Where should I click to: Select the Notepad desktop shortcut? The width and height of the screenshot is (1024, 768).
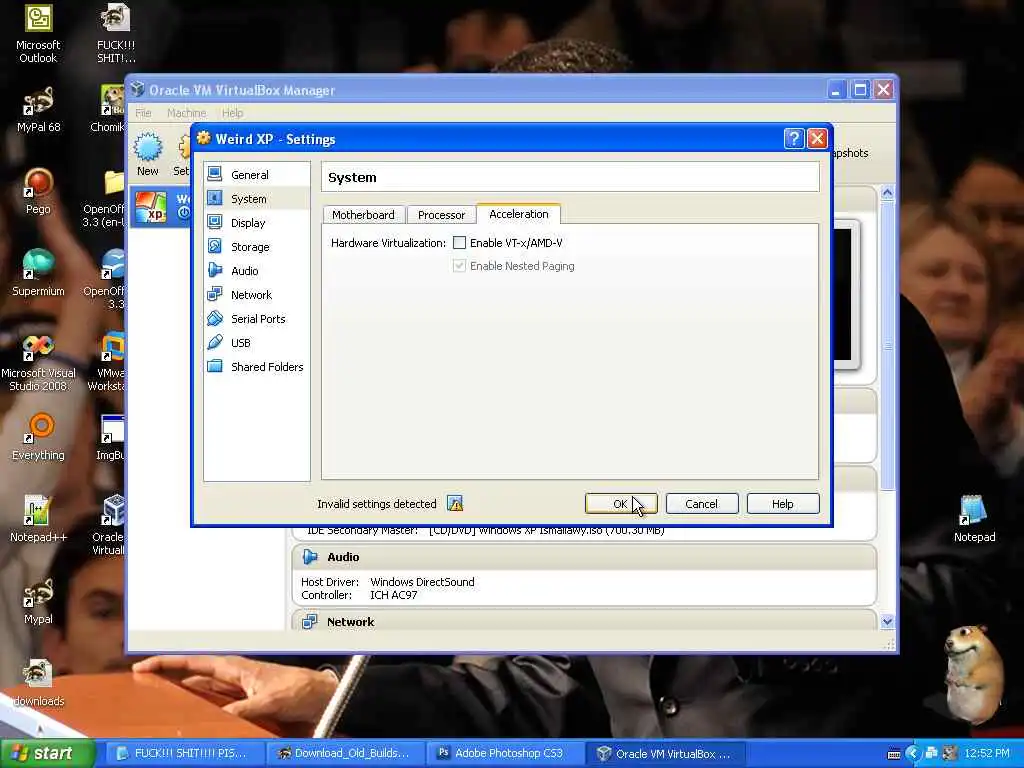point(974,520)
